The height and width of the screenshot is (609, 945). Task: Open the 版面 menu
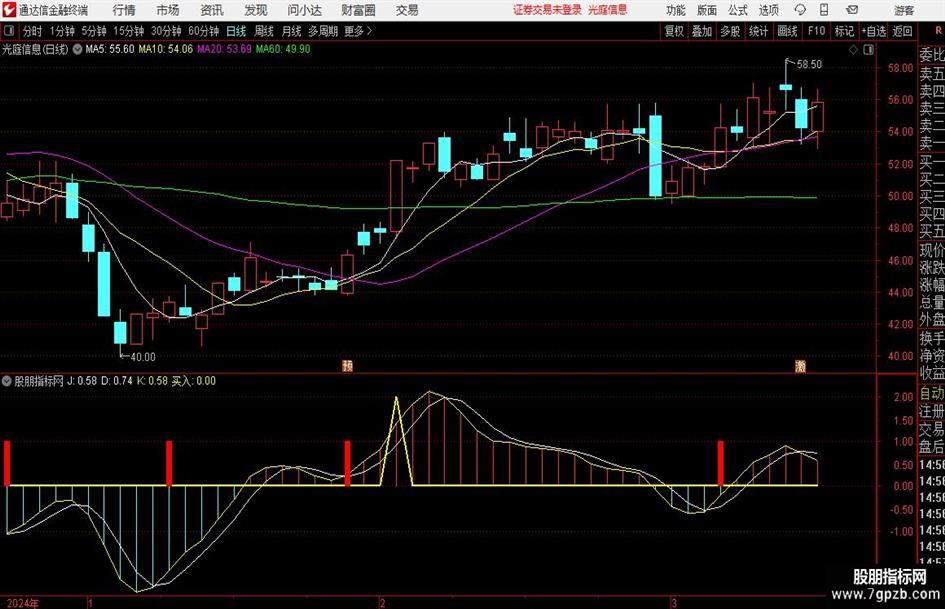707,10
